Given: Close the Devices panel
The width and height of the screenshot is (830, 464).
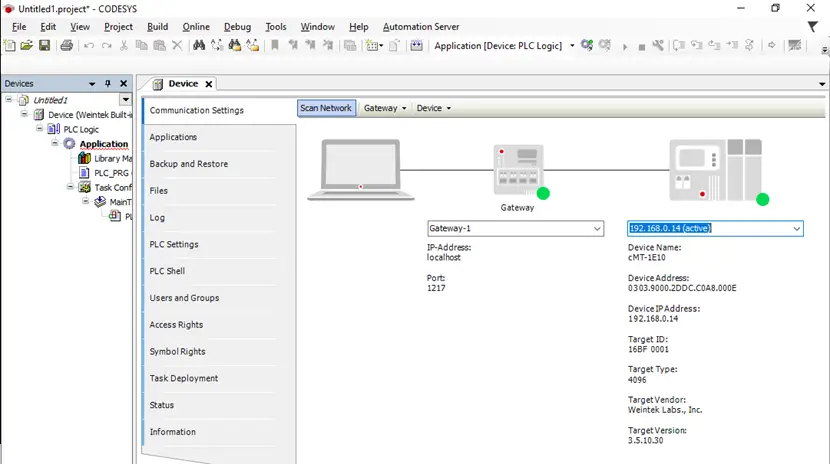Looking at the screenshot, I should [124, 84].
